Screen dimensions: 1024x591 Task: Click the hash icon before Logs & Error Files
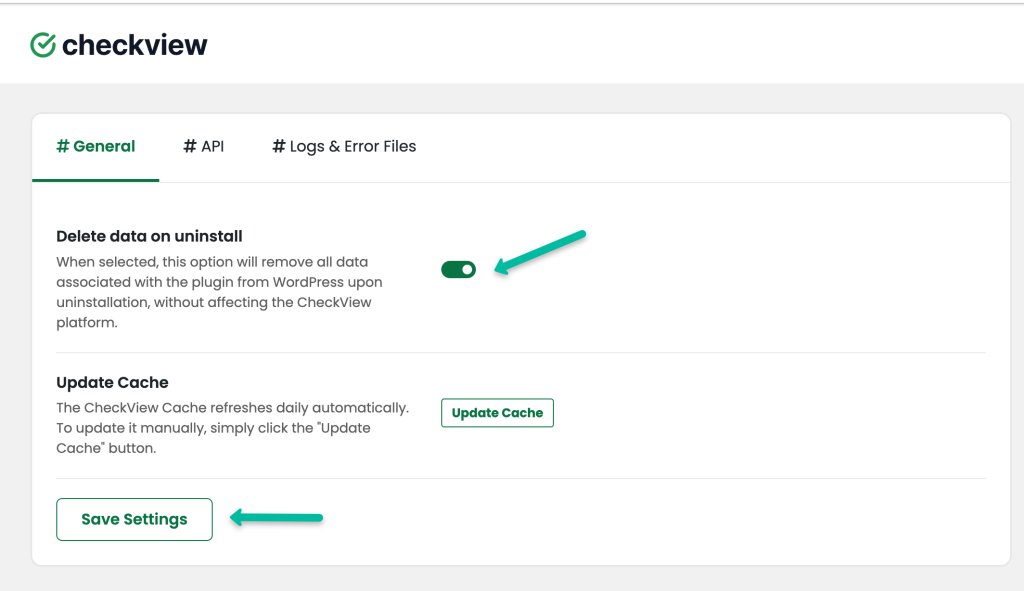tap(279, 146)
